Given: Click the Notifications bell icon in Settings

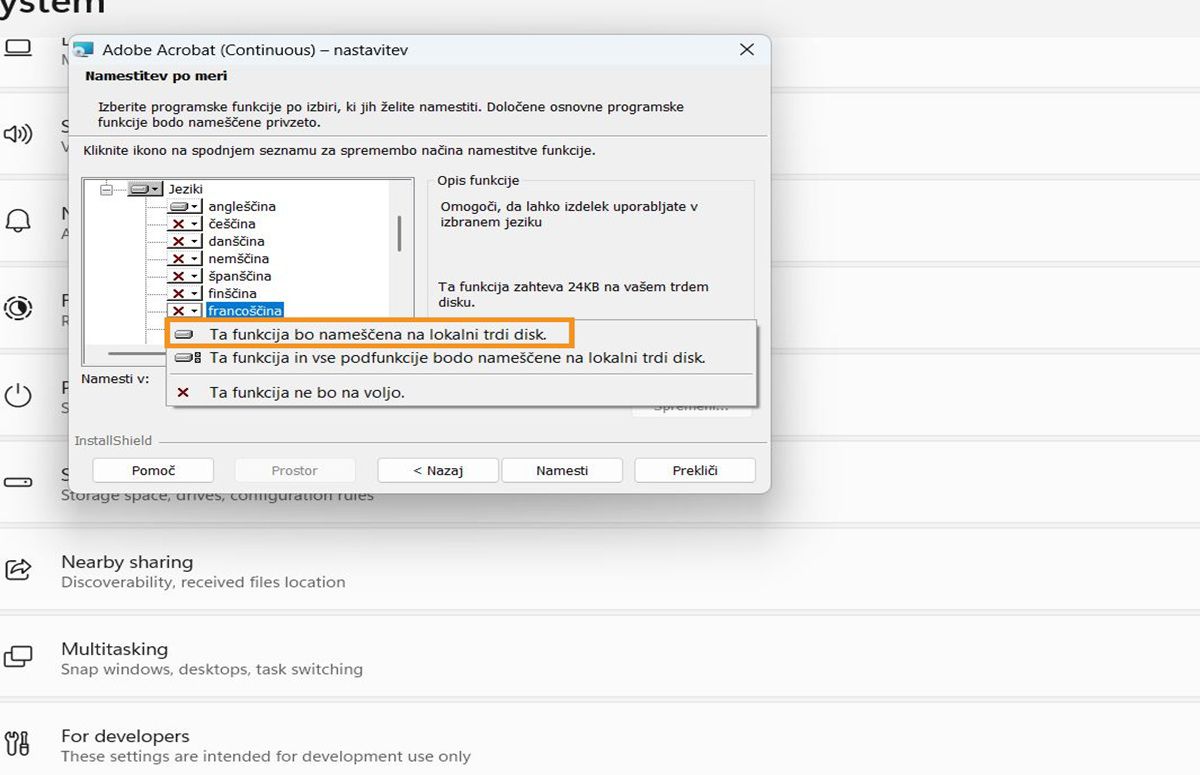Looking at the screenshot, I should (18, 221).
